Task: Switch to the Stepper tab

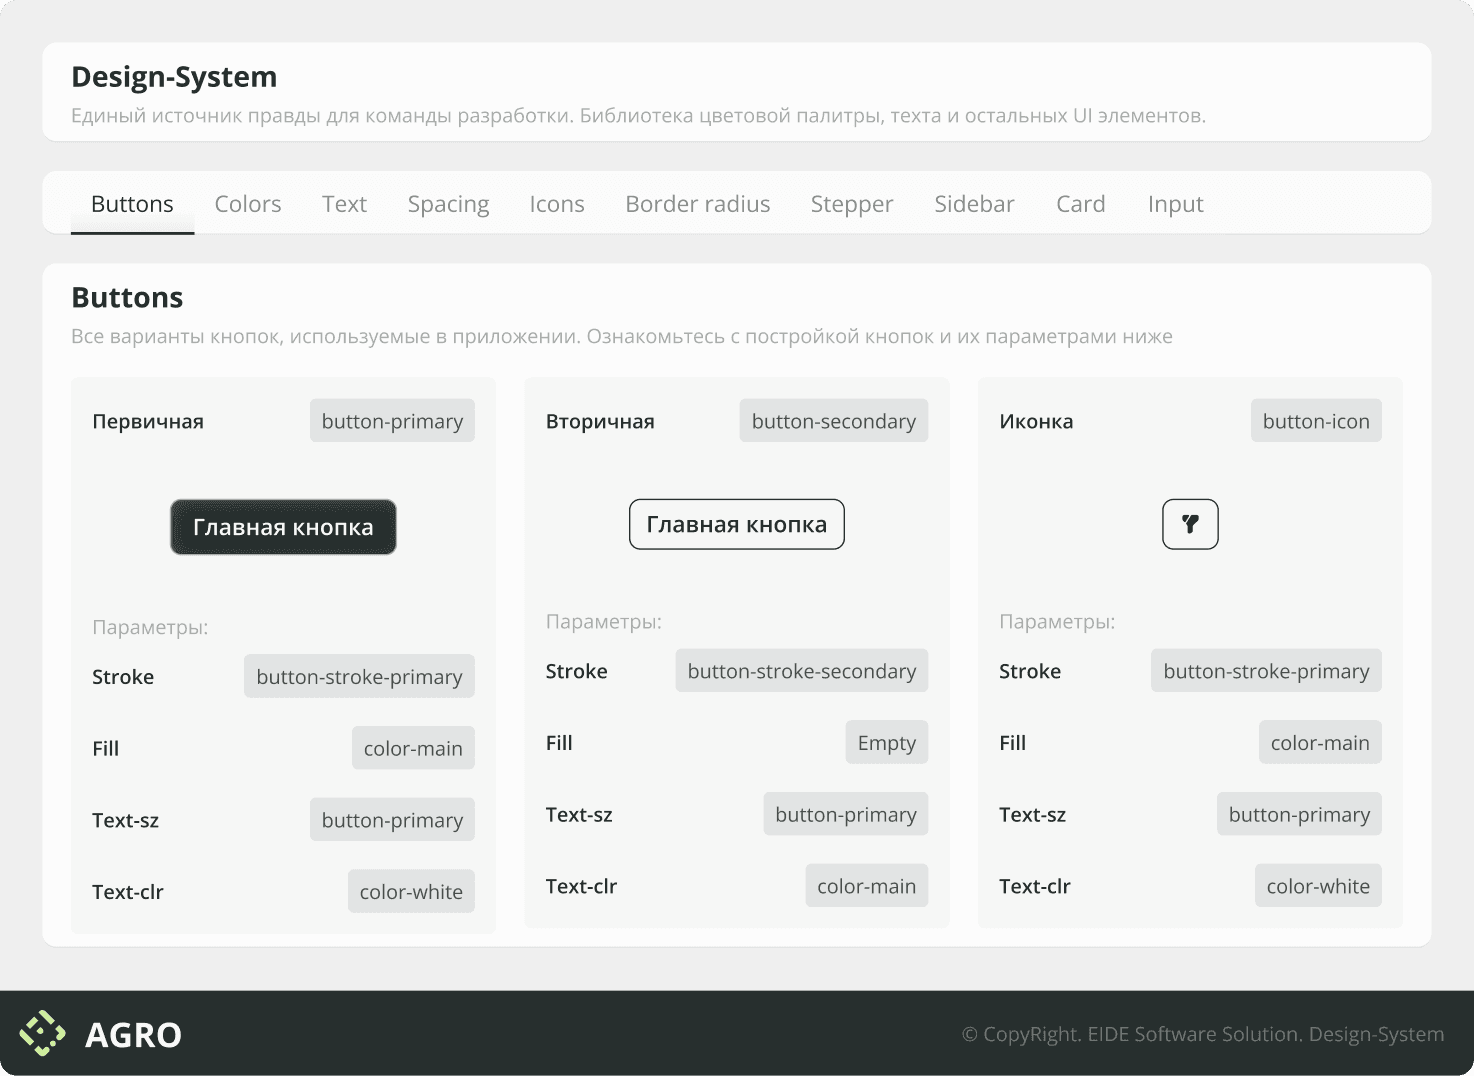Action: [x=852, y=204]
